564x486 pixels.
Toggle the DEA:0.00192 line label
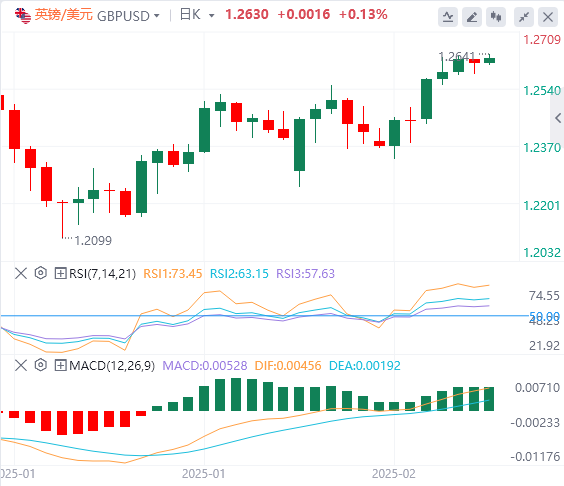pyautogui.click(x=364, y=366)
